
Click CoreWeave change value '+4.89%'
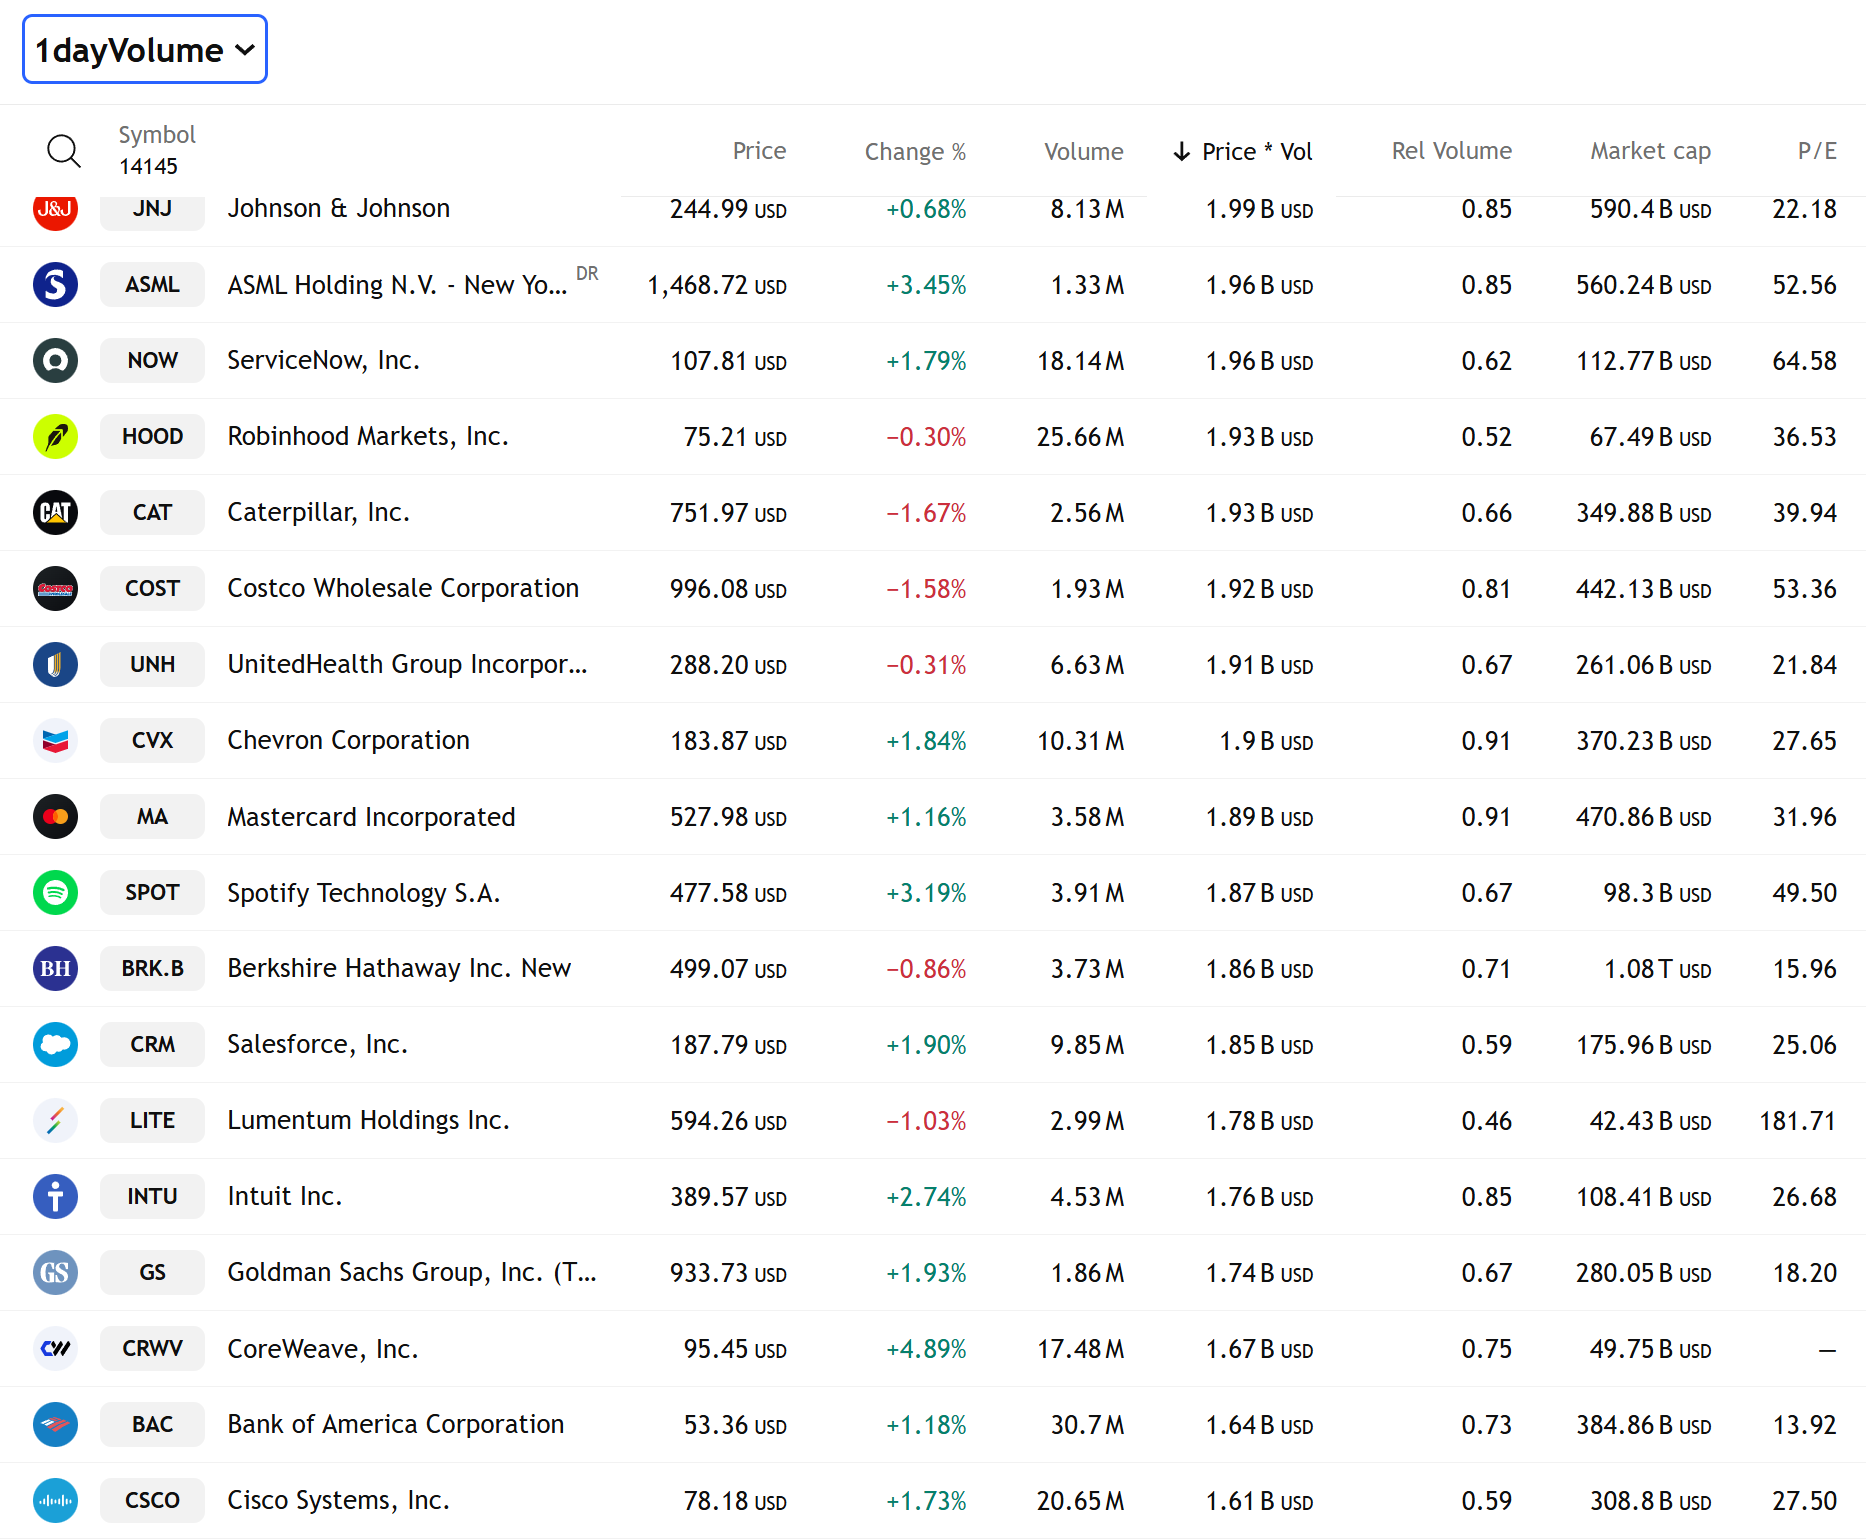[x=926, y=1350]
